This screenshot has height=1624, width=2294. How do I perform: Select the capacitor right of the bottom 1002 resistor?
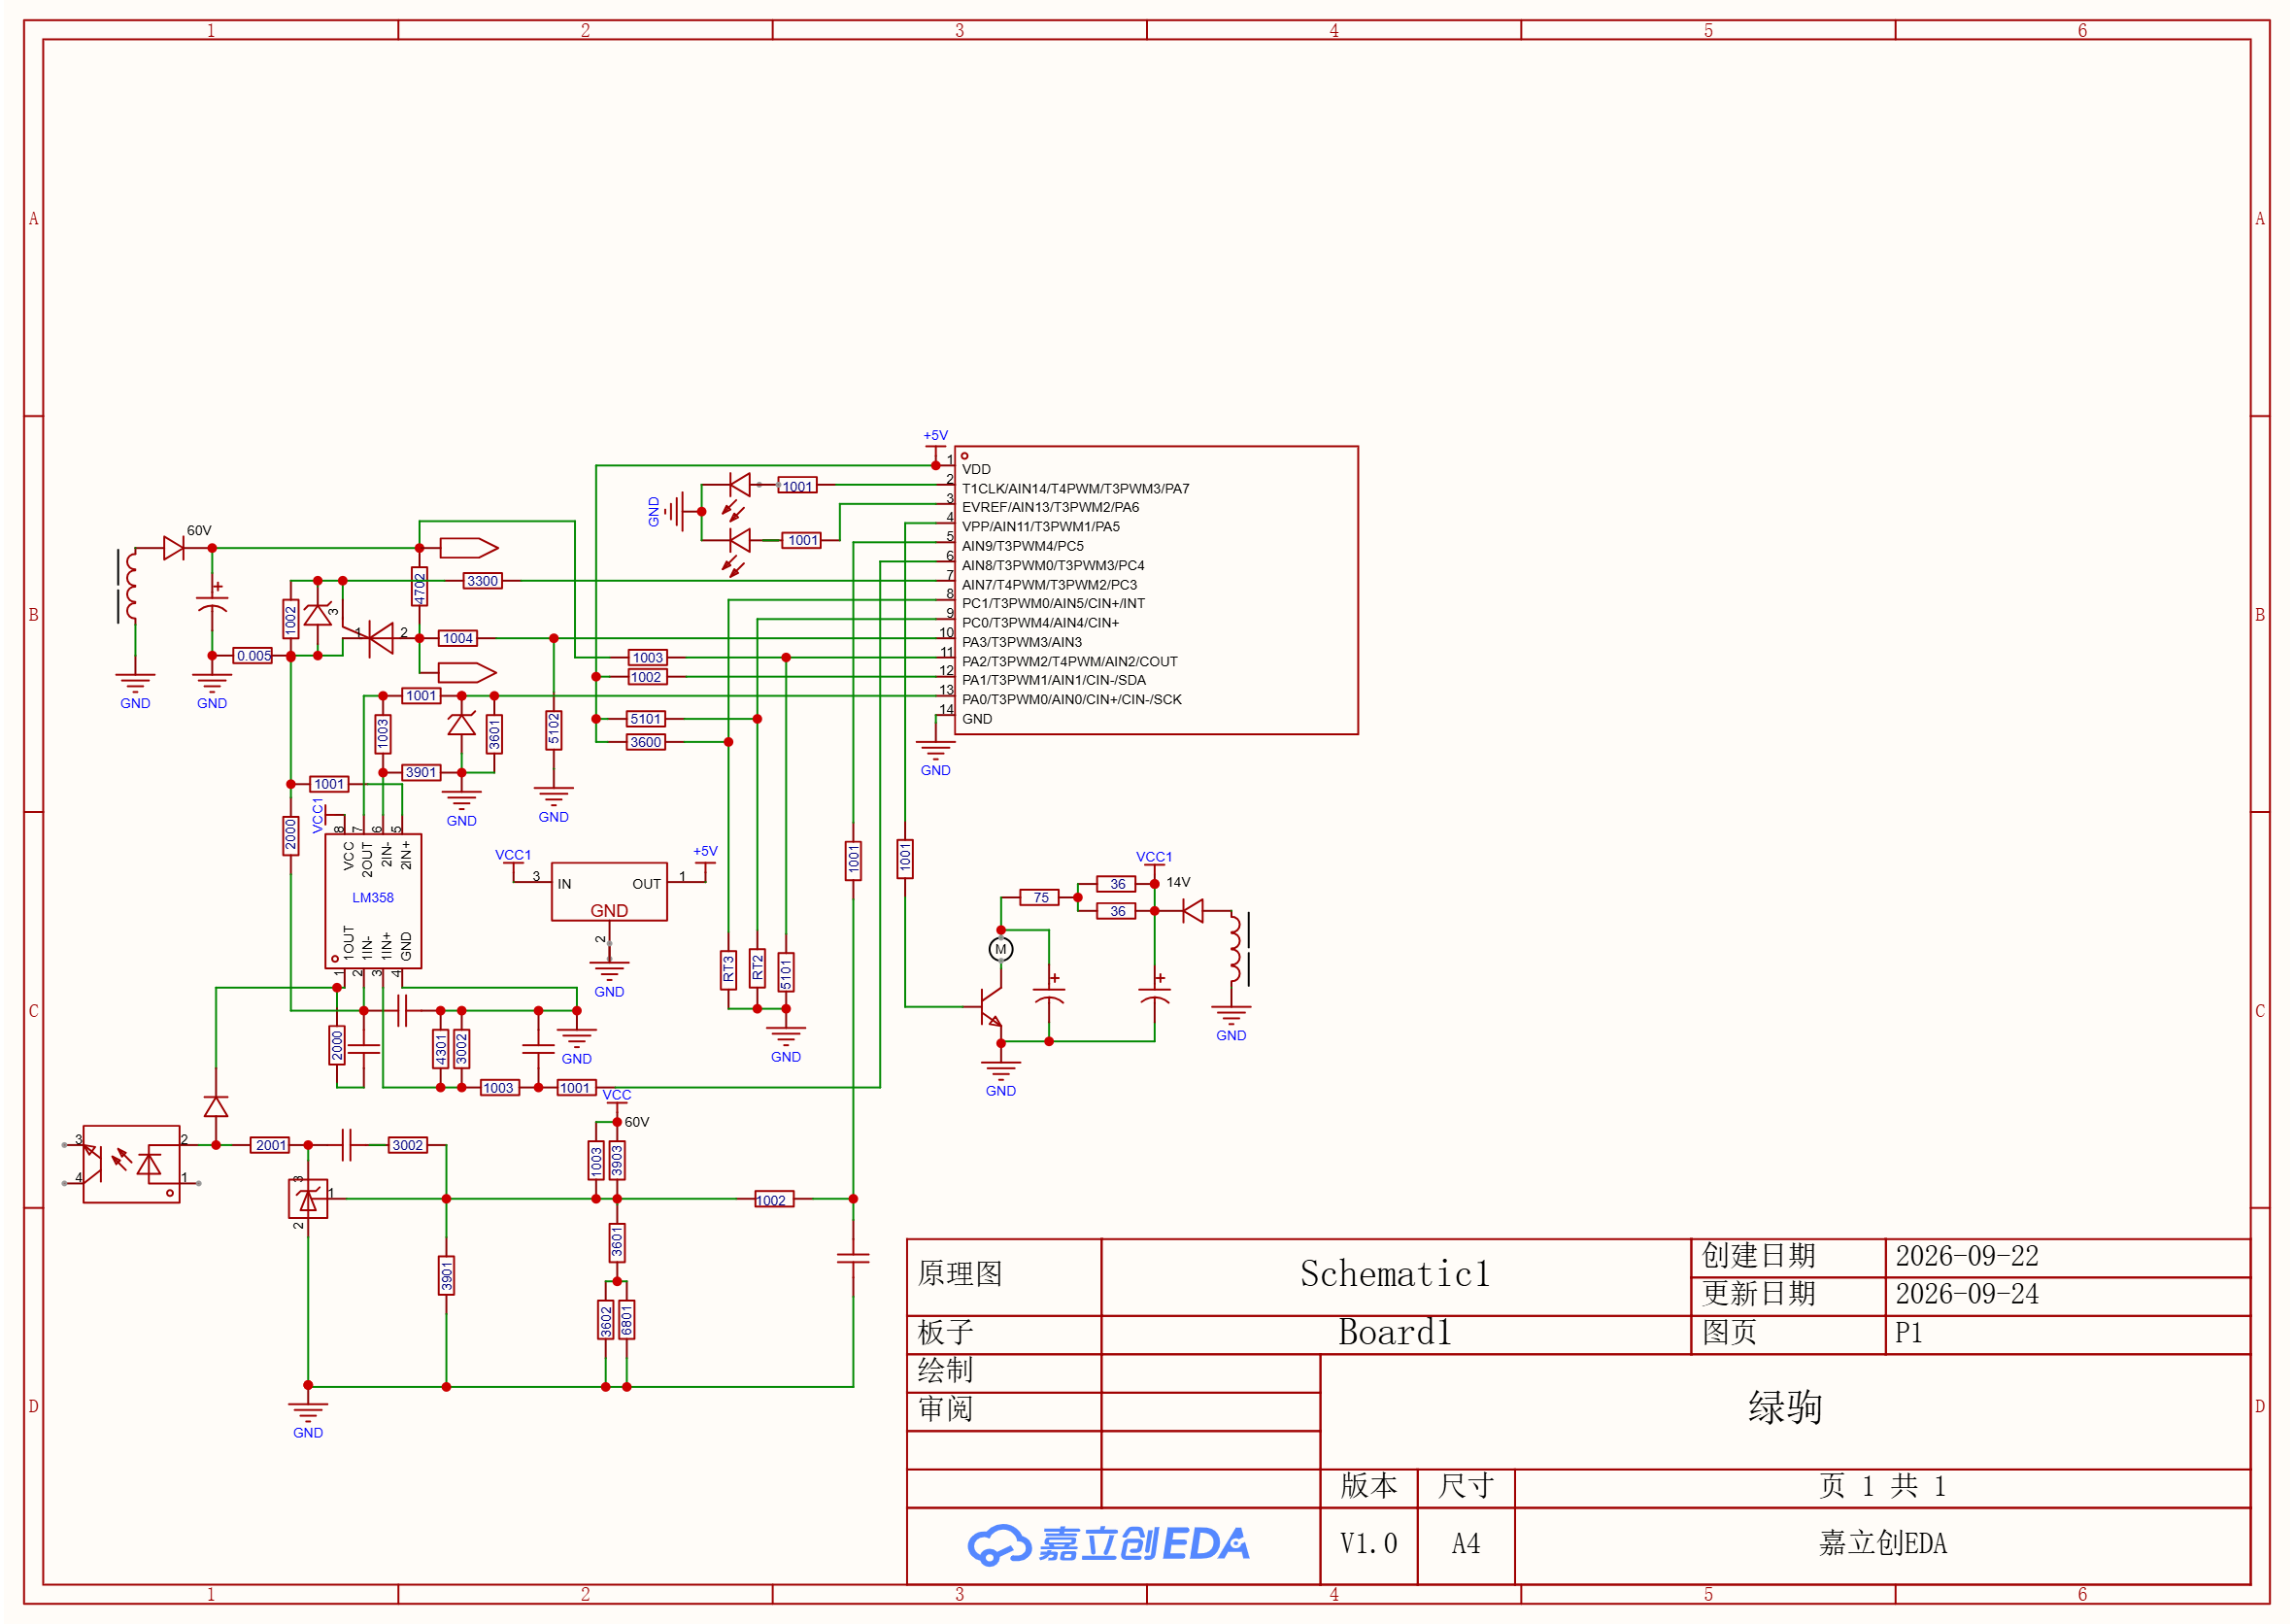pos(853,1258)
